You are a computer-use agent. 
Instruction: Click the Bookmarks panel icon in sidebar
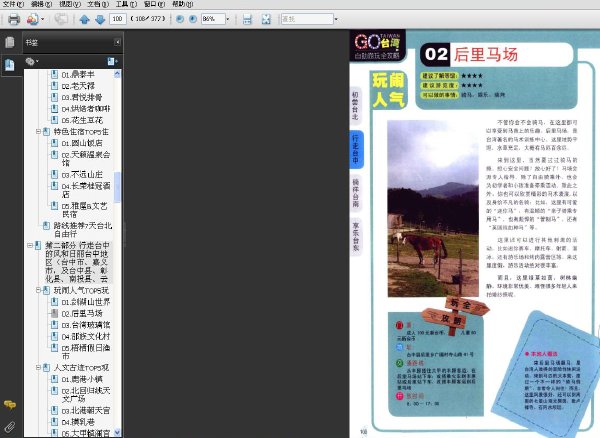[x=10, y=65]
